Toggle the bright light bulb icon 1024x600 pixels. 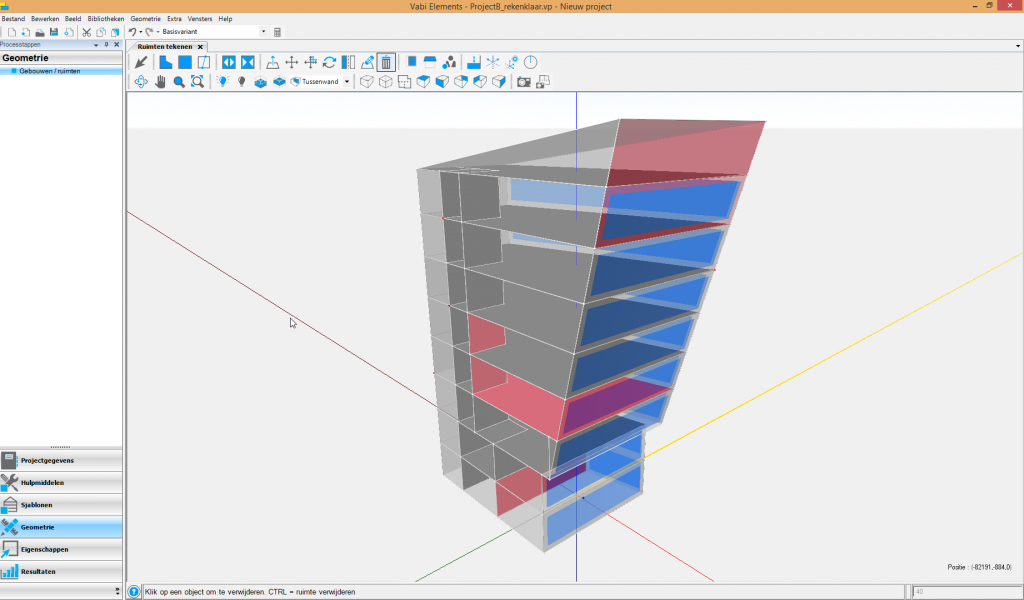coord(222,81)
